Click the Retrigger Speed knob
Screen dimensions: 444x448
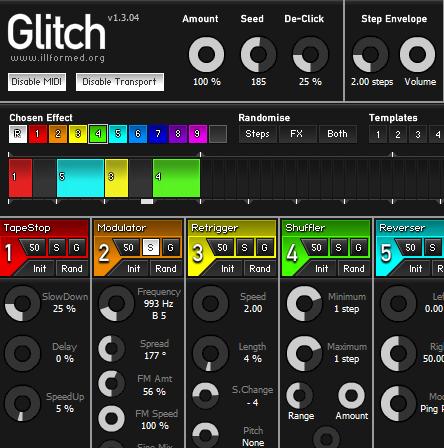point(210,303)
